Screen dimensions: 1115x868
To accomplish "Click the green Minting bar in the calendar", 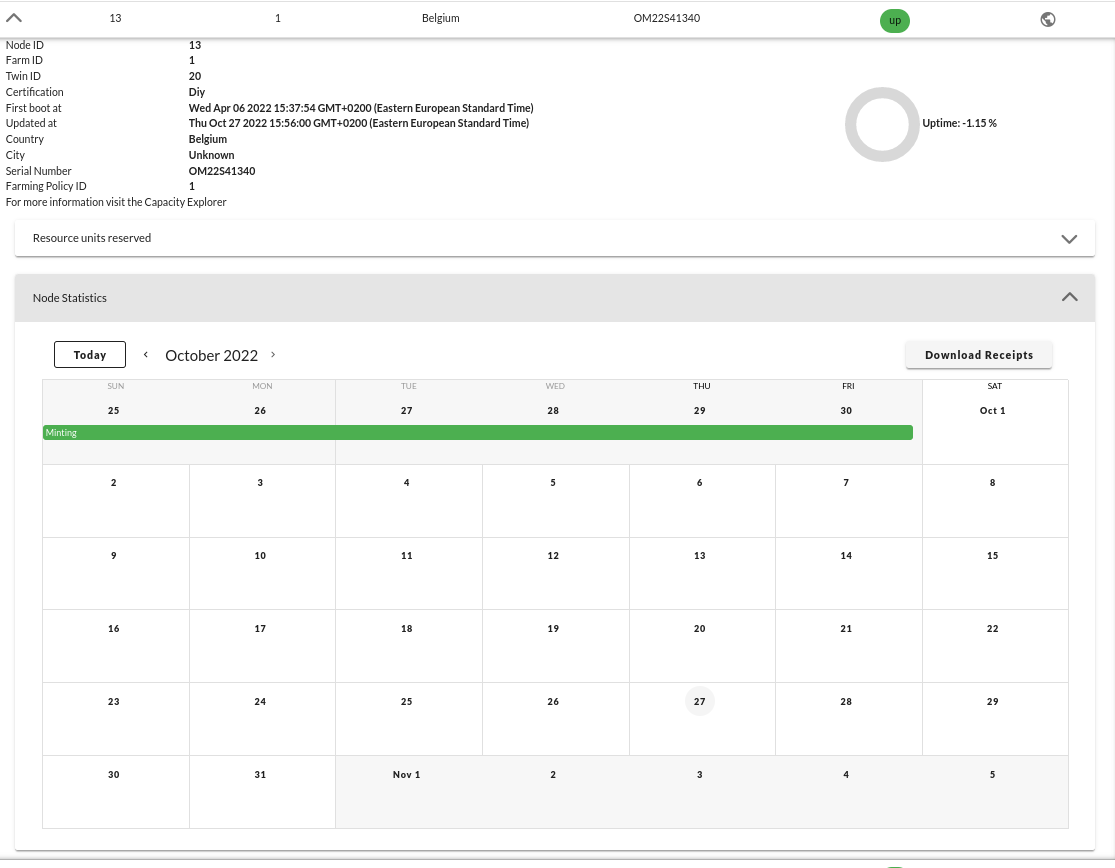I will point(478,432).
